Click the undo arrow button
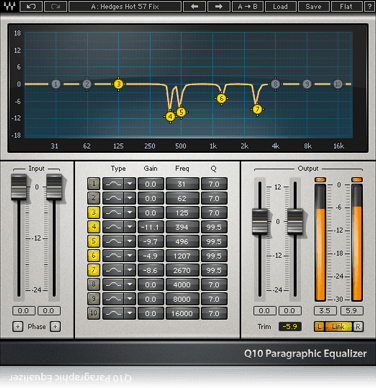Viewport: 376px width, 388px height. pos(31,6)
